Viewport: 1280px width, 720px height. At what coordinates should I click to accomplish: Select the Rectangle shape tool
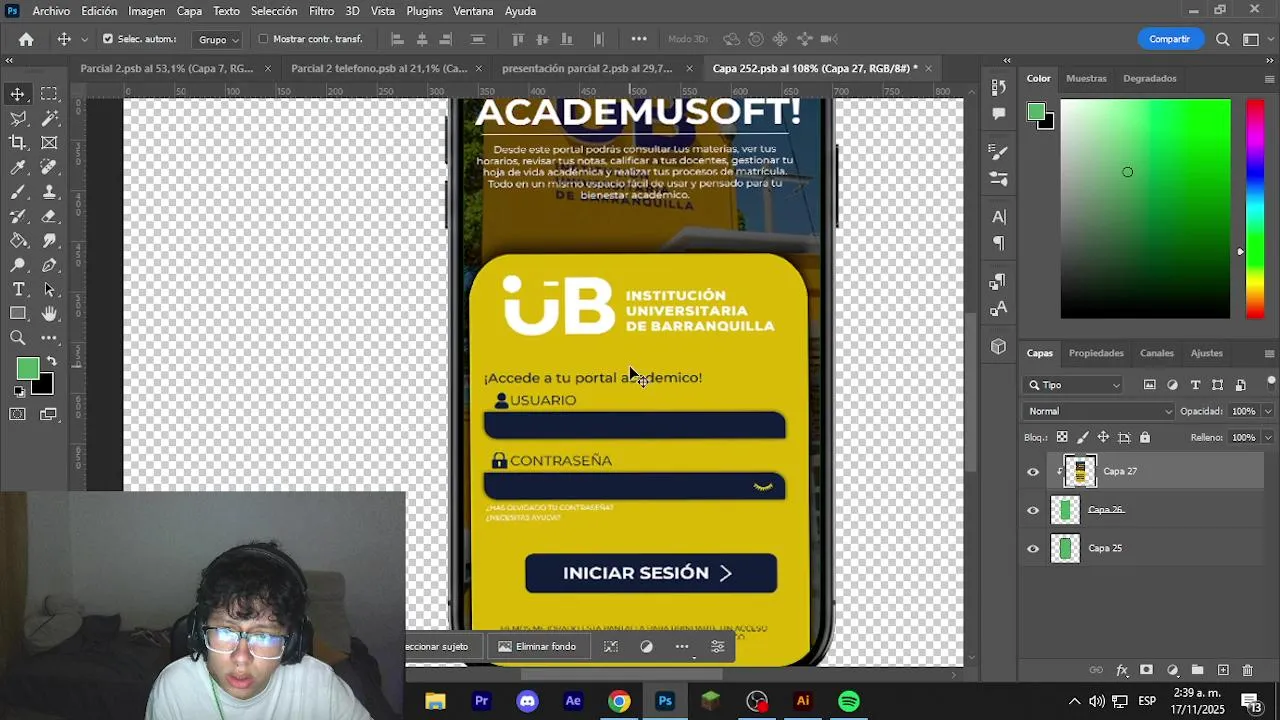coord(18,314)
